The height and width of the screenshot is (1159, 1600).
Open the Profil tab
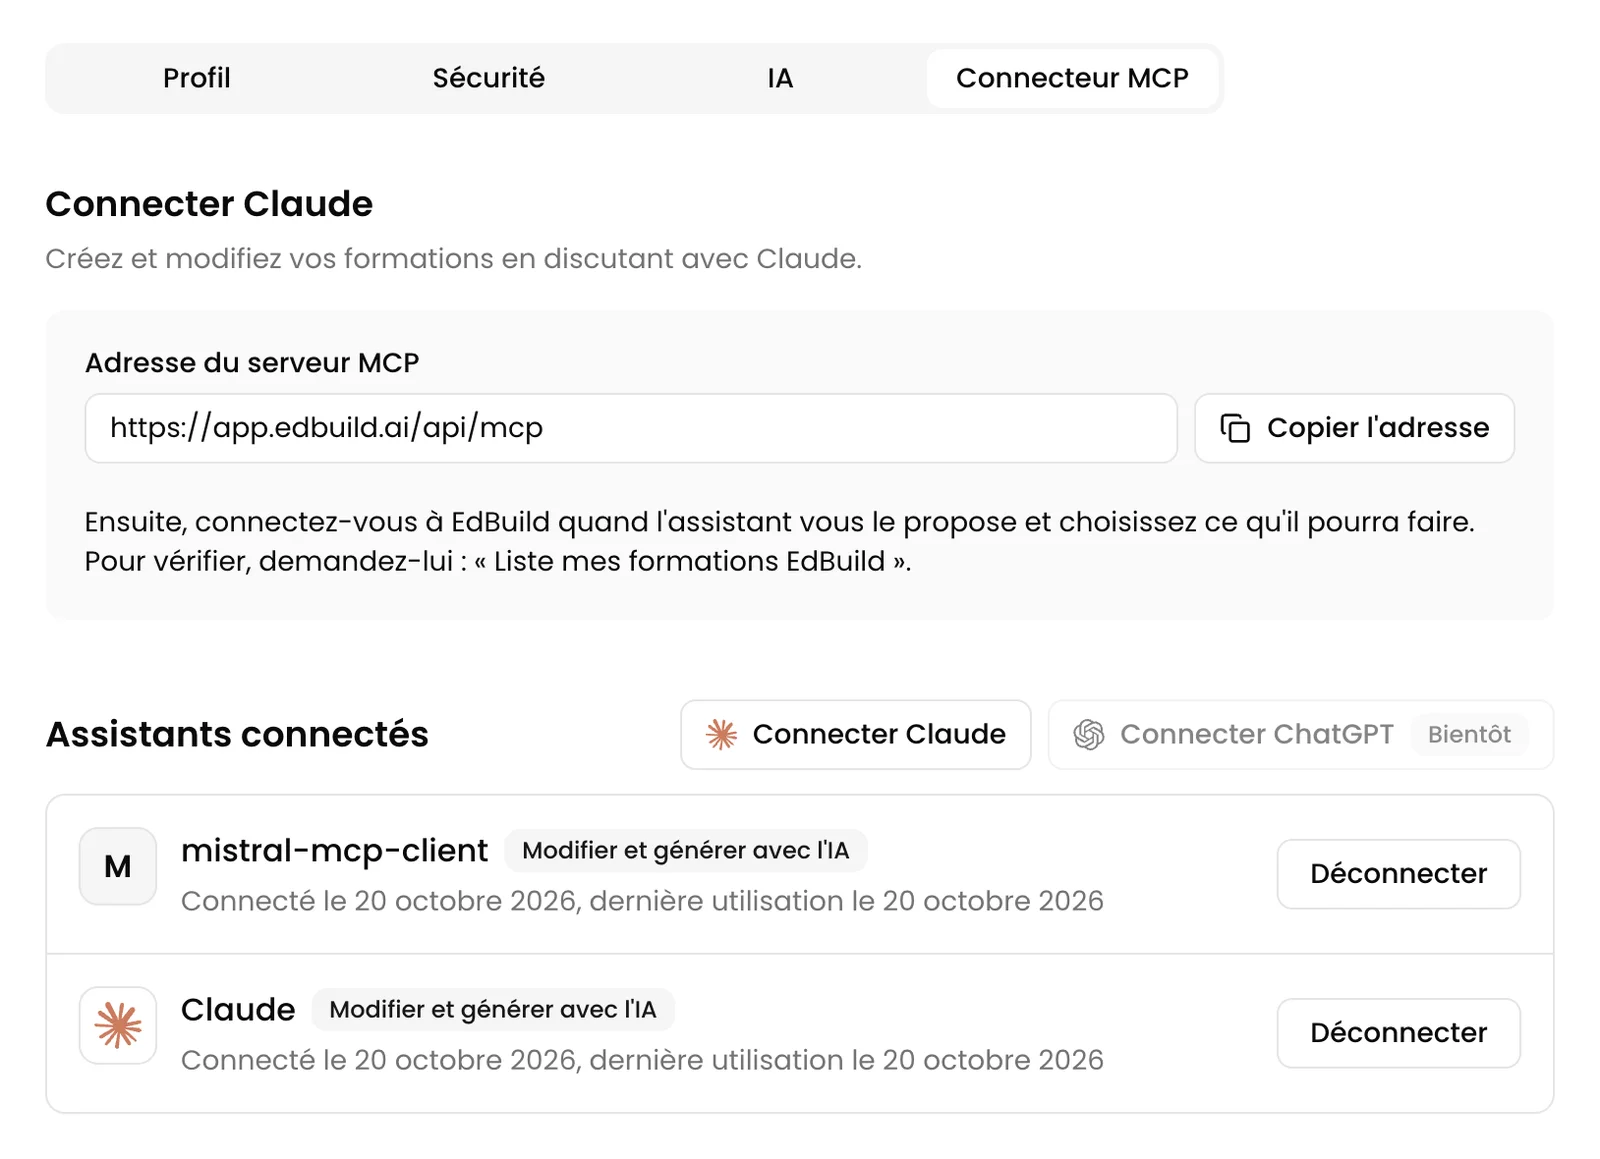pos(197,78)
